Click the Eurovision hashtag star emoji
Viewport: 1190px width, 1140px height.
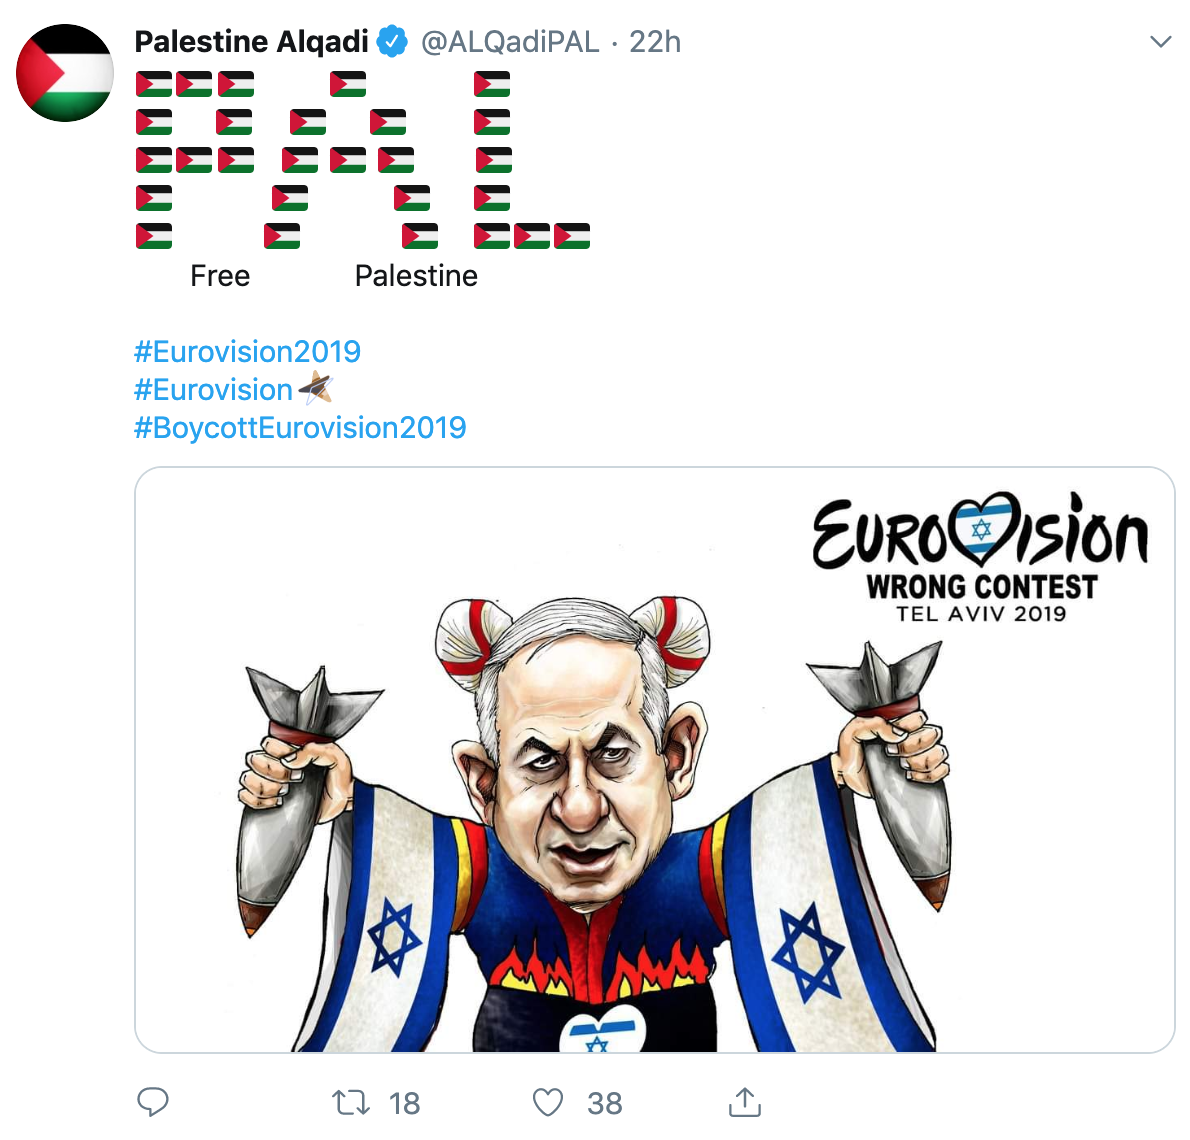point(315,389)
